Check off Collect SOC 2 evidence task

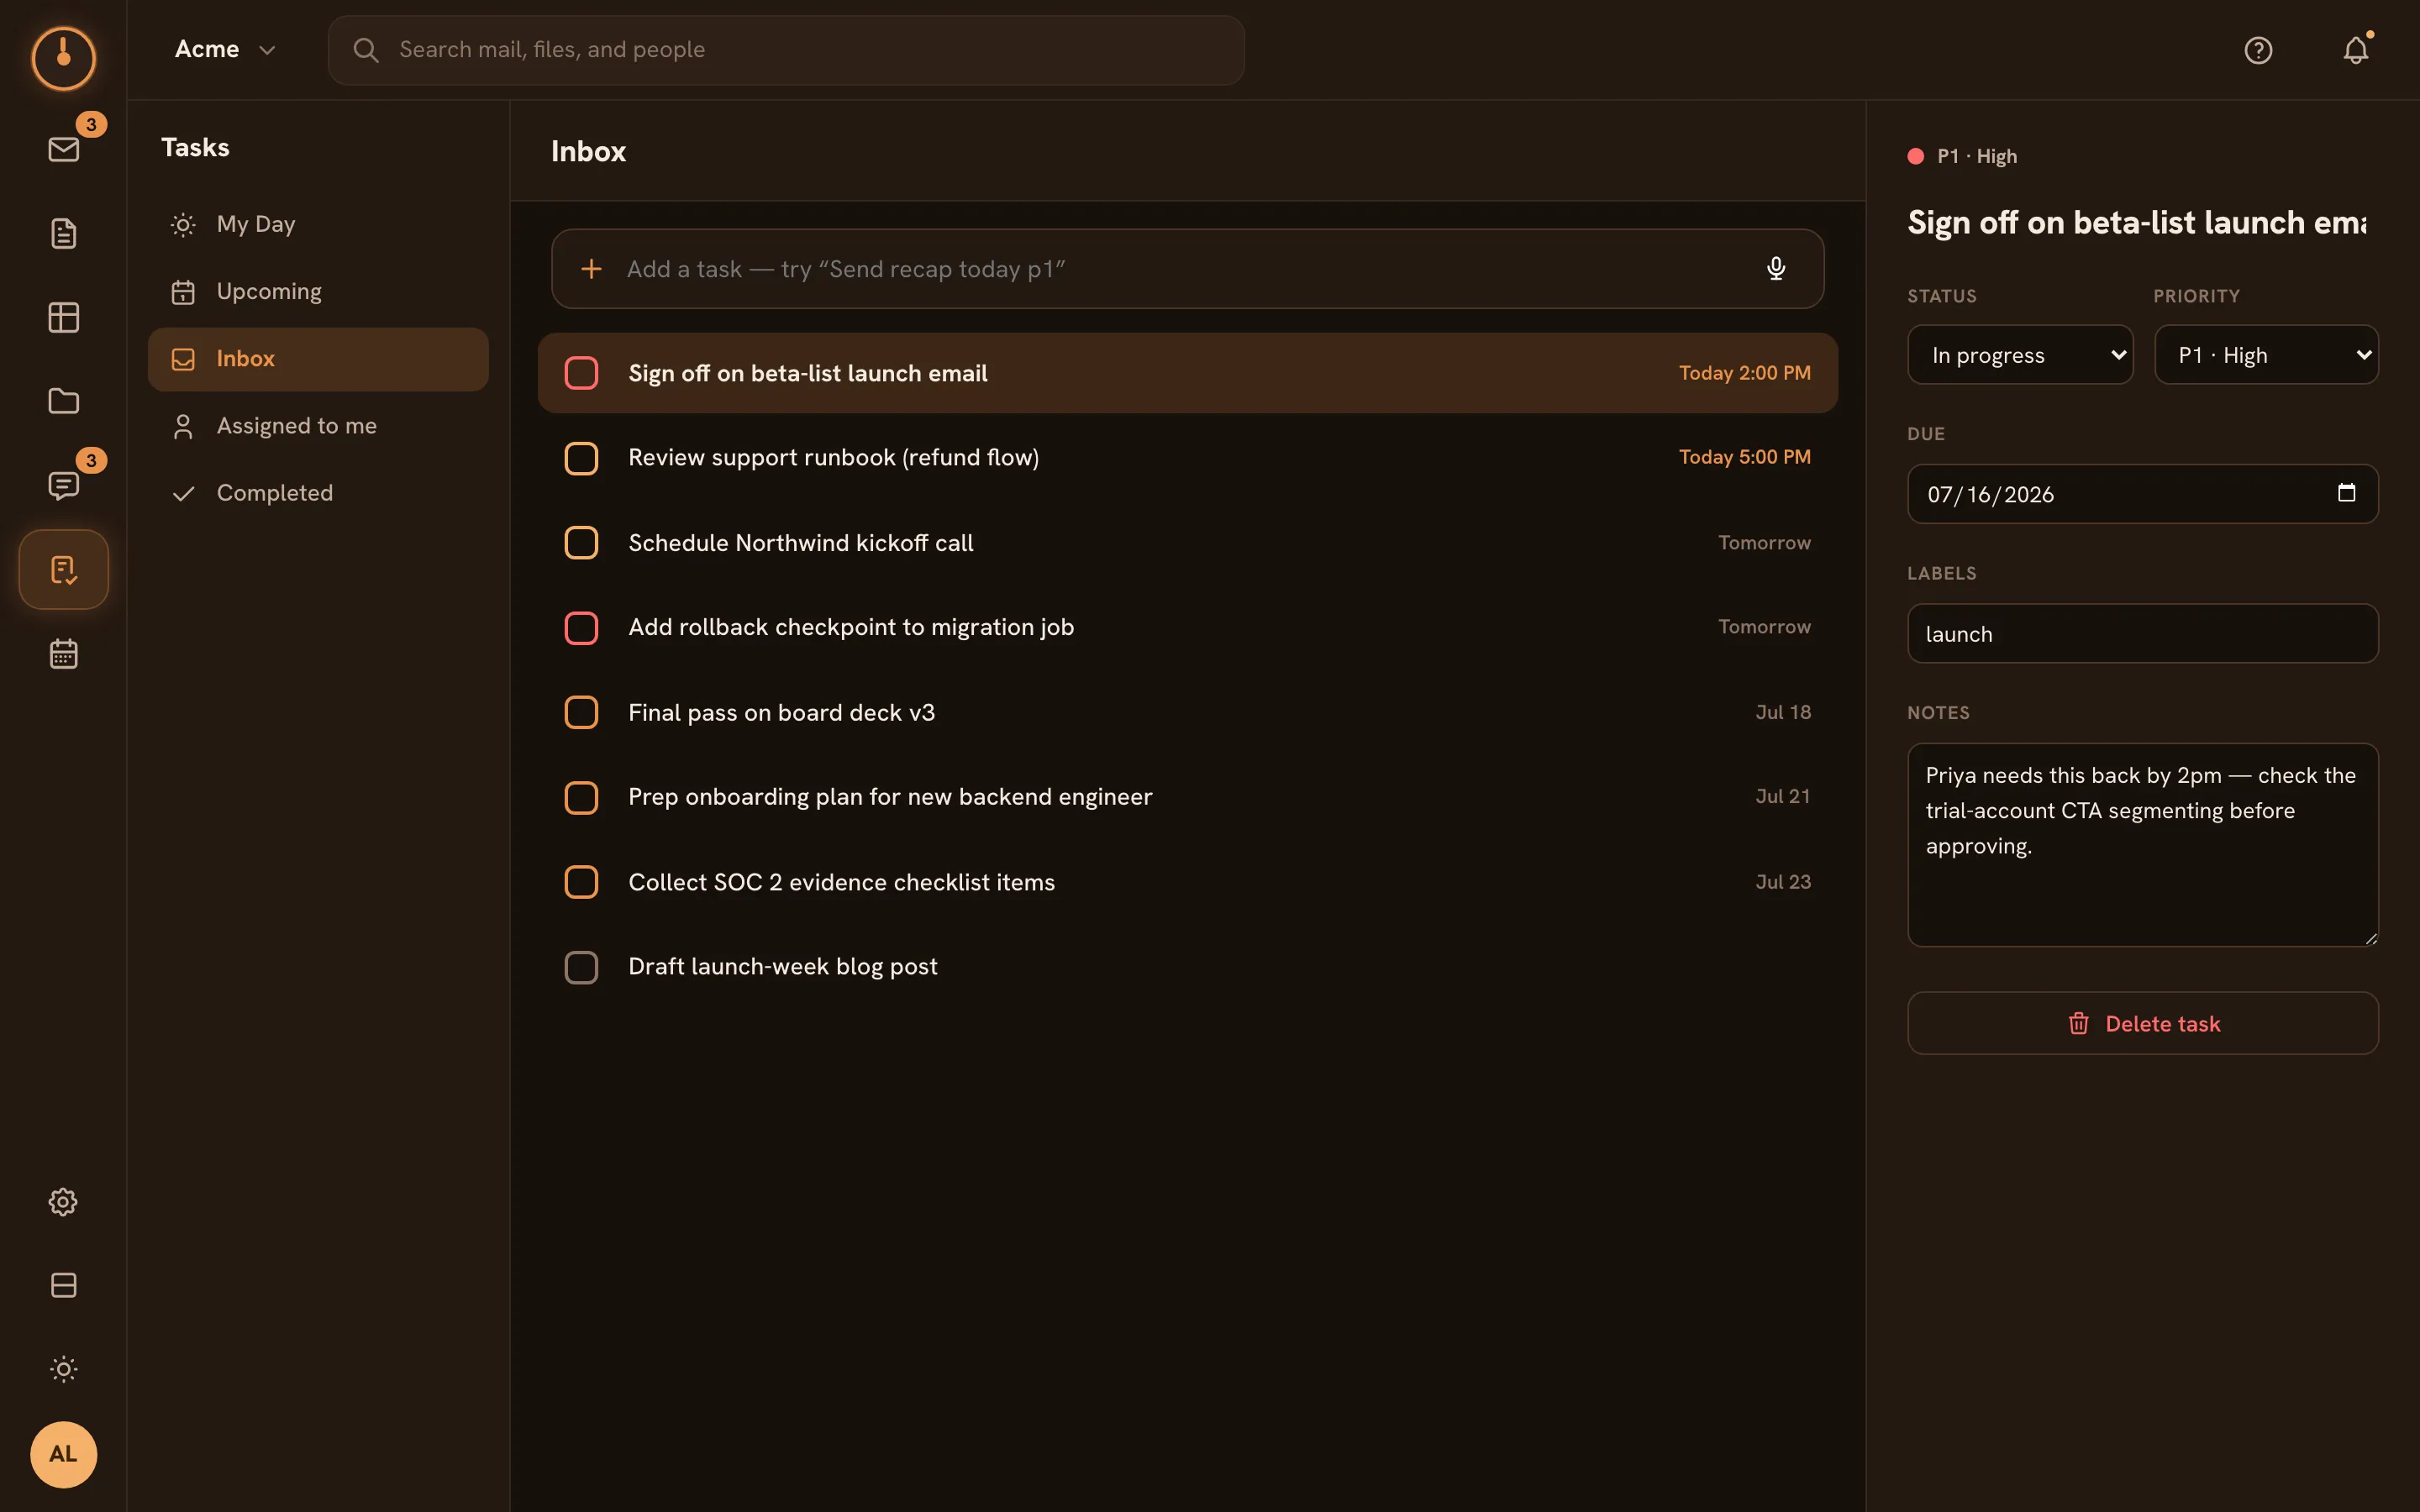pyautogui.click(x=581, y=882)
